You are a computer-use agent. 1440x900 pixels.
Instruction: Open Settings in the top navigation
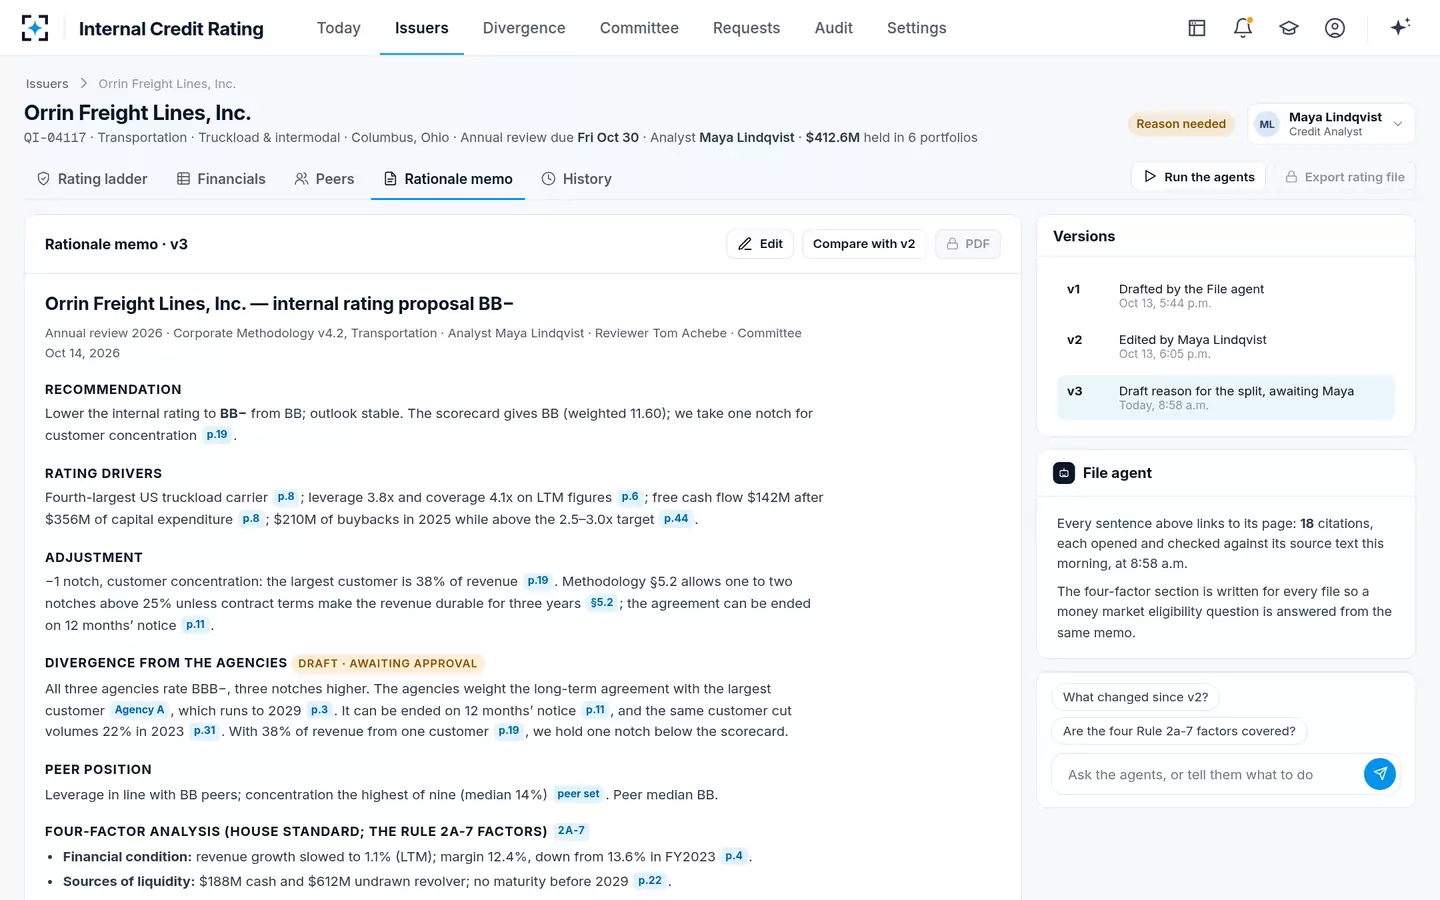pos(916,28)
